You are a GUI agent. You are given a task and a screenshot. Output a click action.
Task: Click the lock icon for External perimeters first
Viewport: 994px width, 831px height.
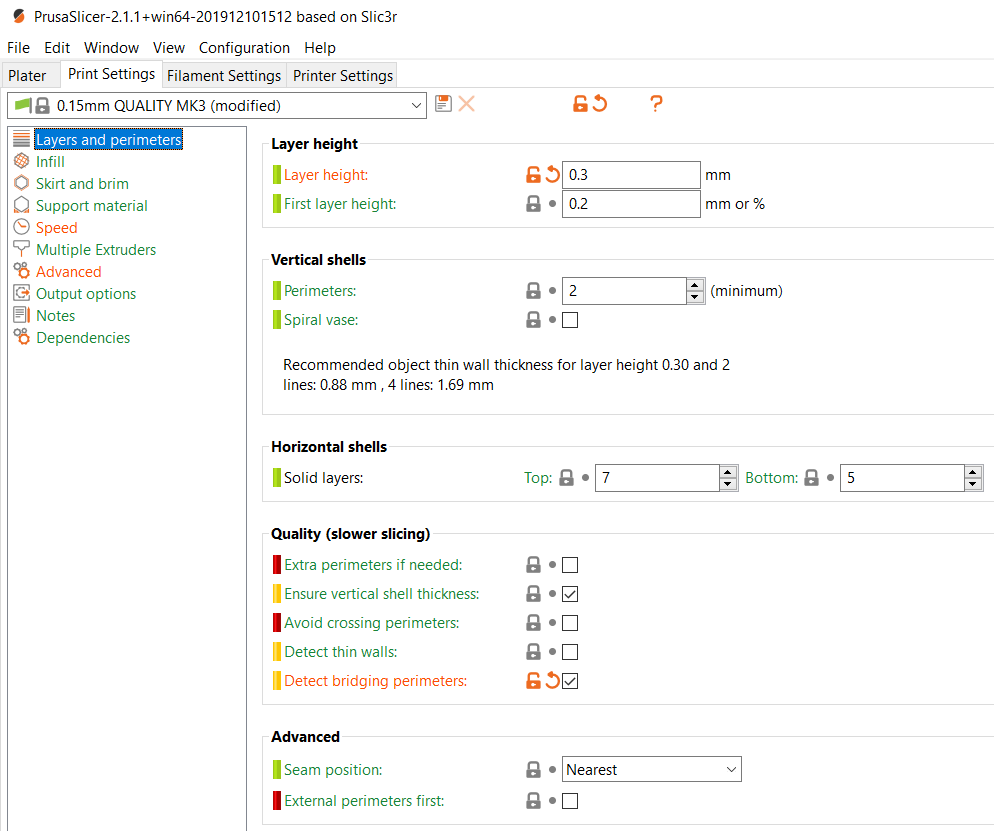click(533, 801)
